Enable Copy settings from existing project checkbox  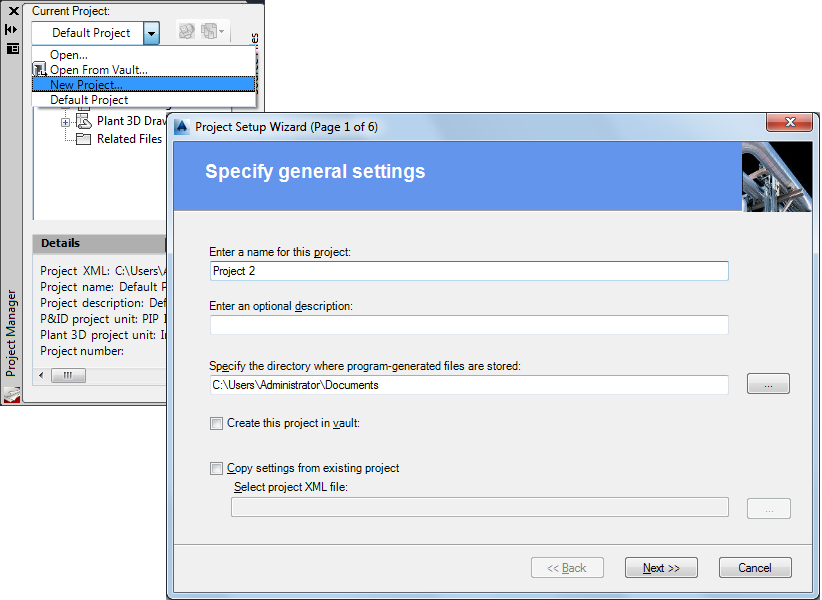[216, 468]
